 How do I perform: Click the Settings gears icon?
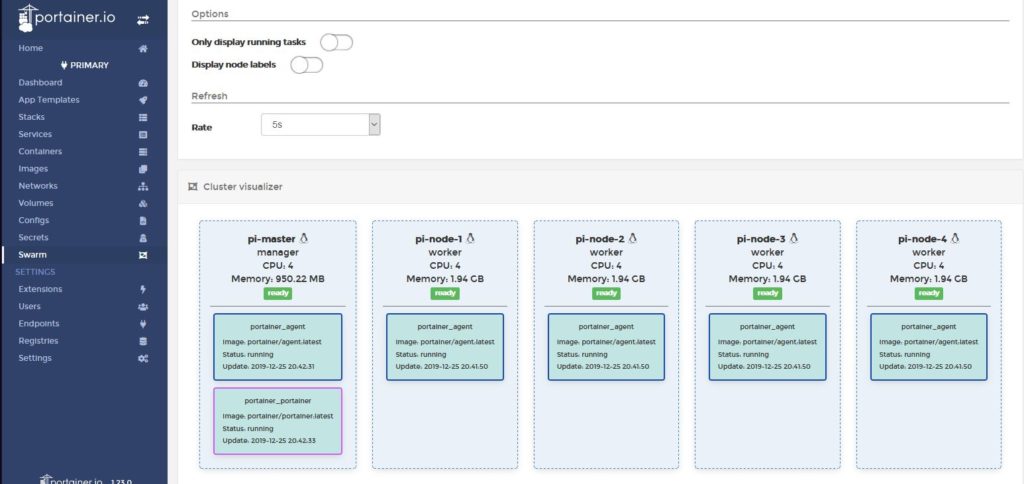(x=143, y=359)
